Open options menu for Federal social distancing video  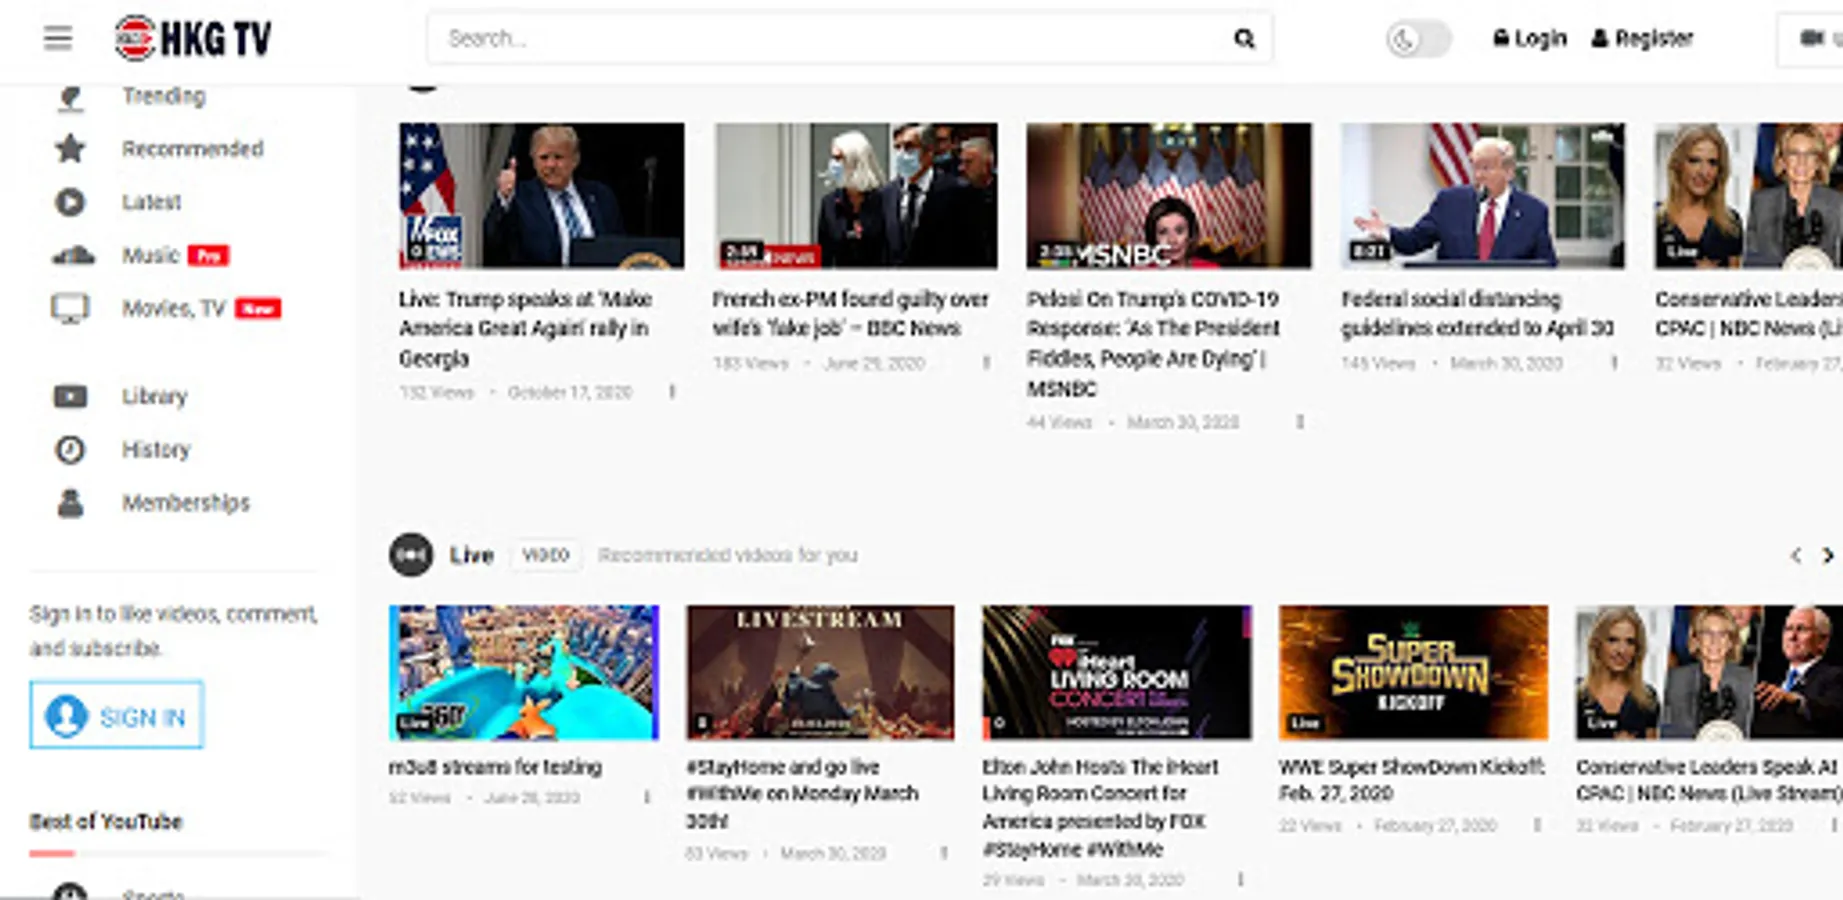click(x=1614, y=363)
